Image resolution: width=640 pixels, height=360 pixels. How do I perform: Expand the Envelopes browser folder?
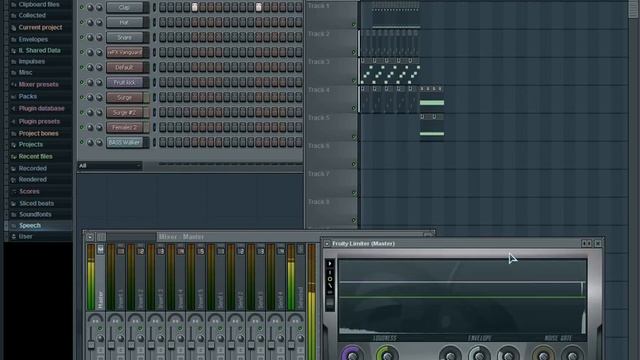(33, 40)
